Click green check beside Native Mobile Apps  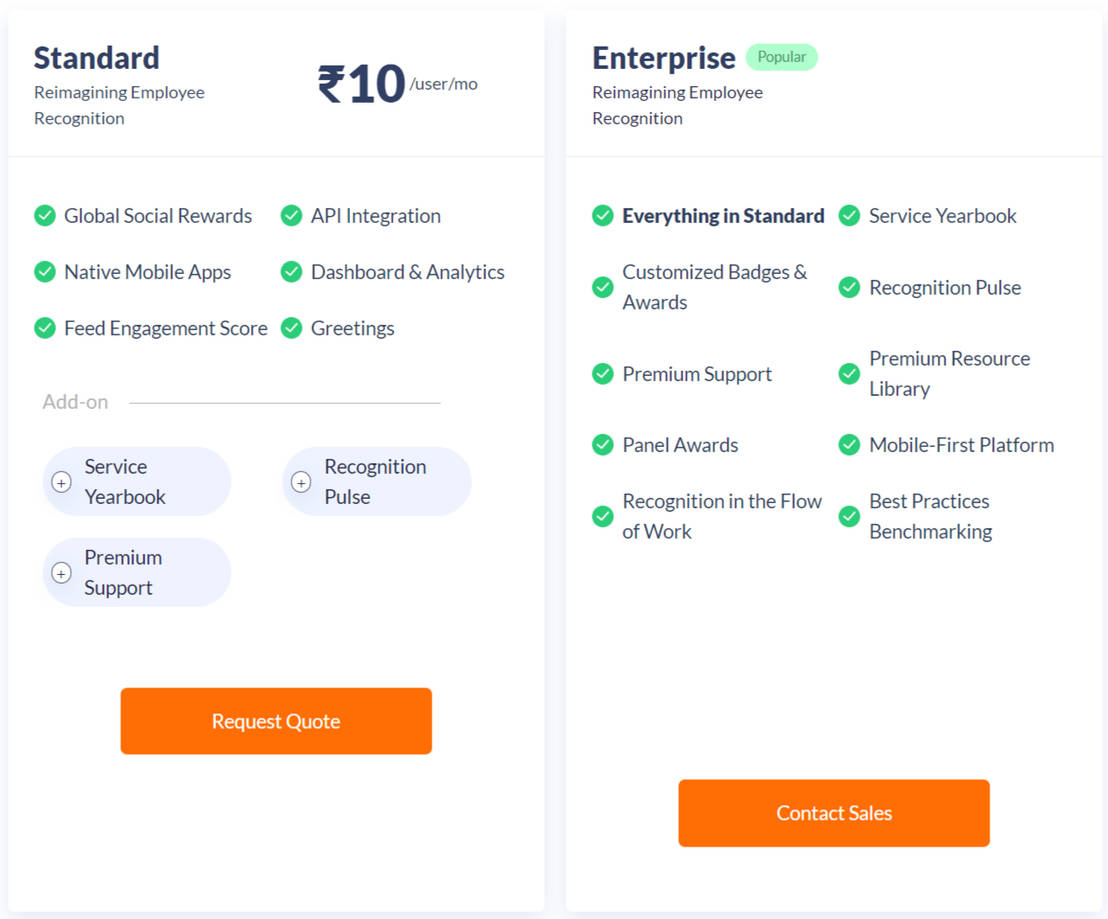click(45, 272)
